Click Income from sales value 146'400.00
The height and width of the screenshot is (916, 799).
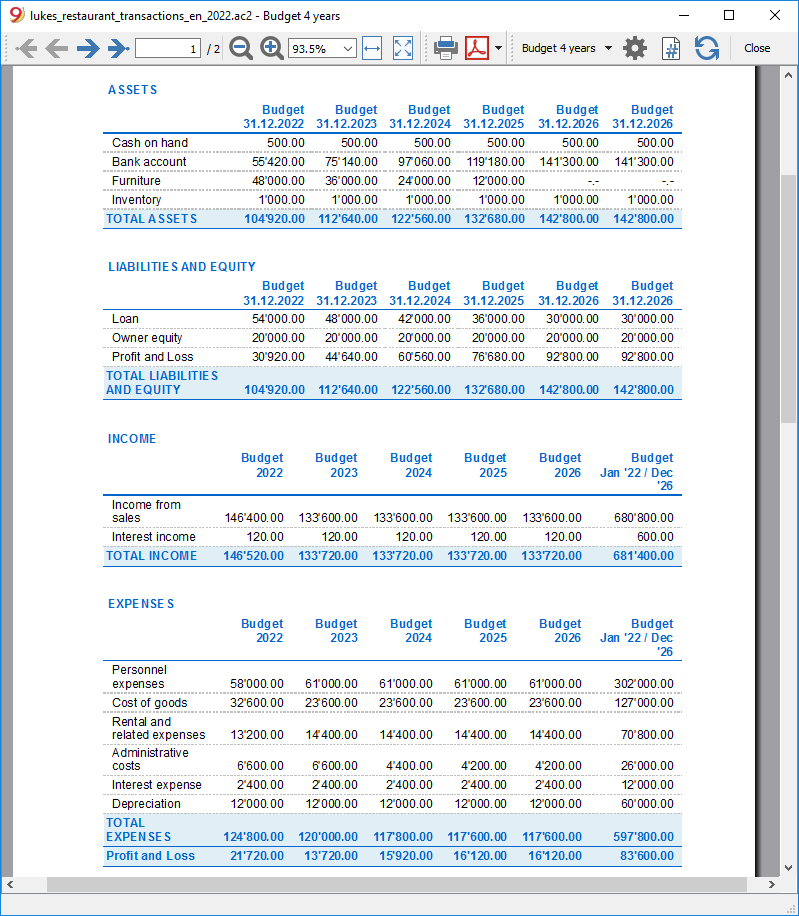[x=254, y=518]
